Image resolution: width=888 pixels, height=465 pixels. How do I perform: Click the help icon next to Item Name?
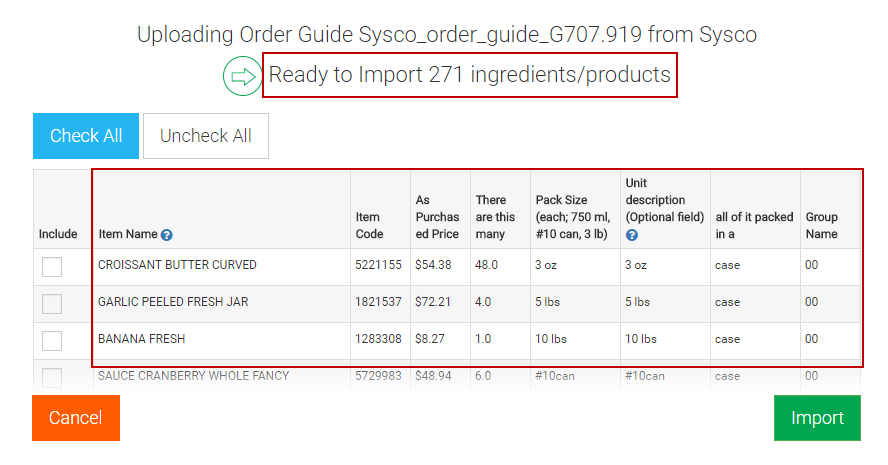click(x=167, y=235)
